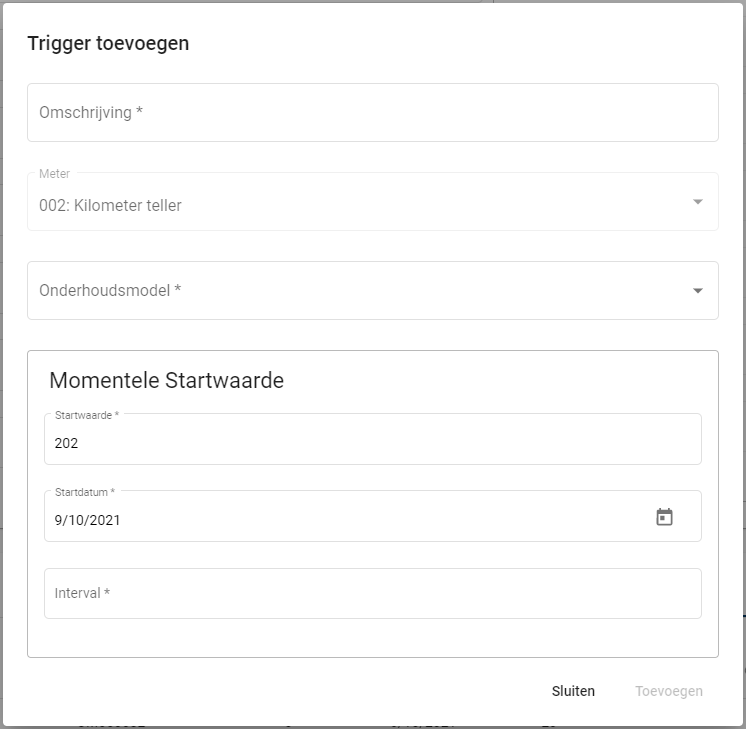
Task: Focus the Omschrijving text field
Action: coord(372,113)
